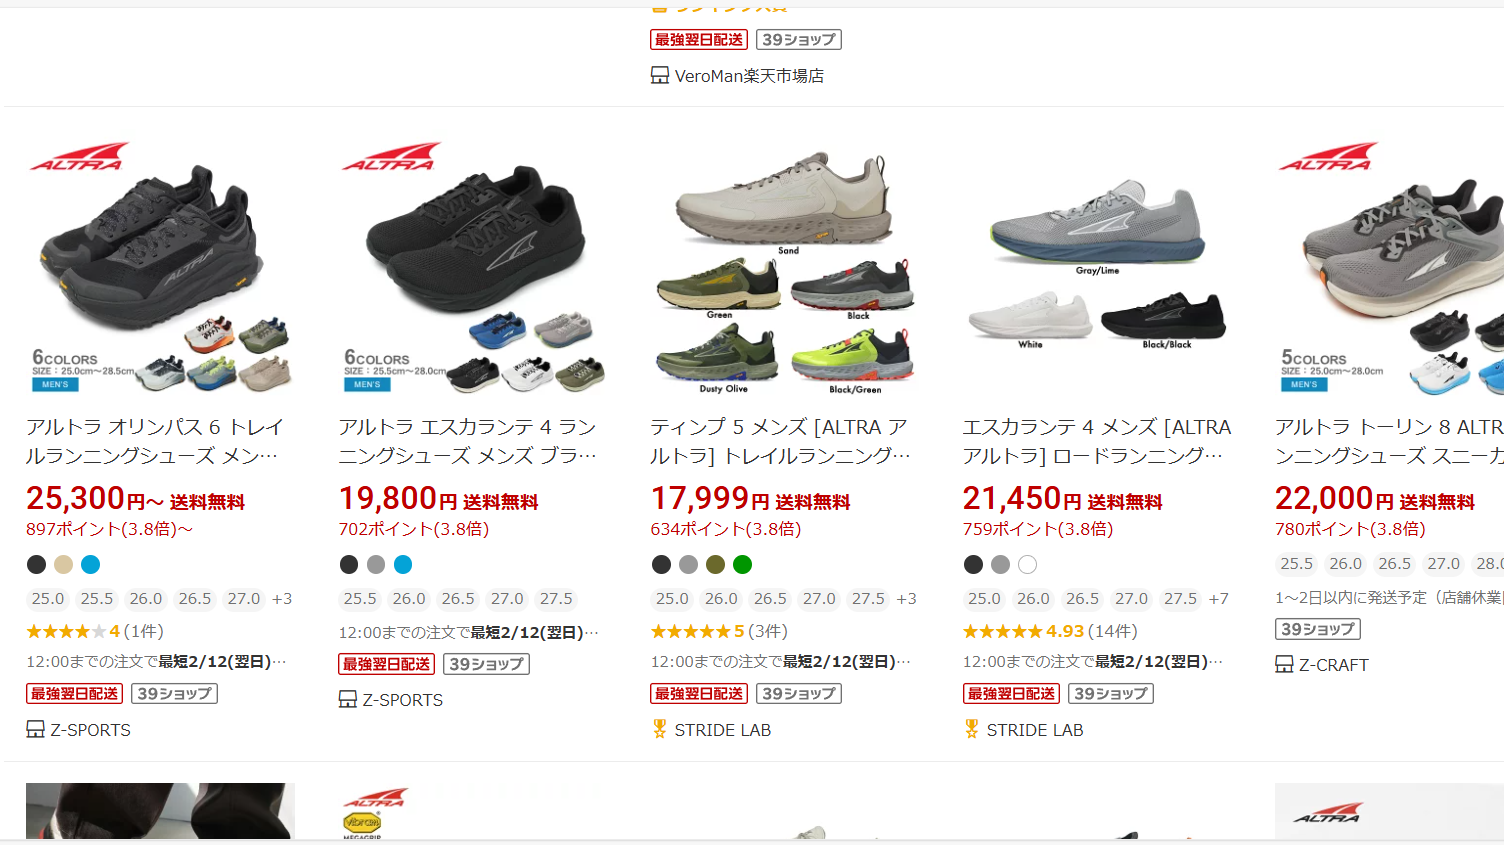
Task: Click the shop icon under the 25,300円 Olympus 6
Action: pos(36,729)
